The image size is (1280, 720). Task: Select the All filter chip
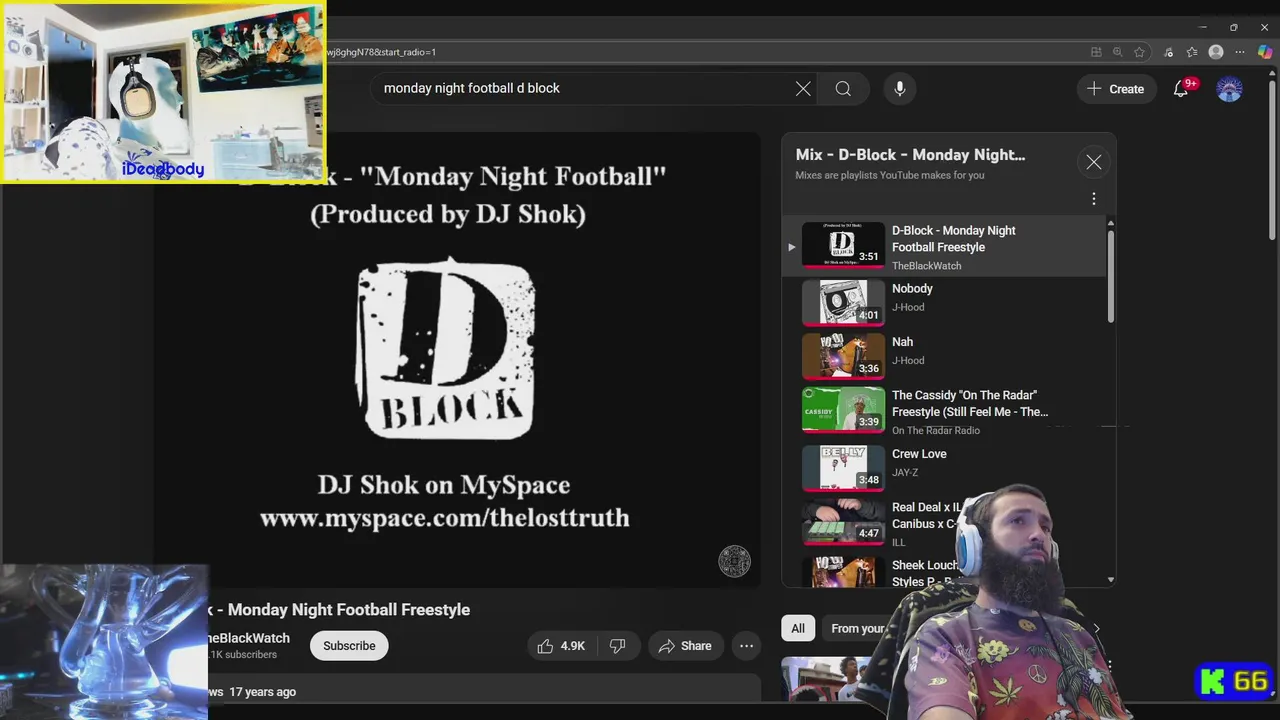(798, 628)
